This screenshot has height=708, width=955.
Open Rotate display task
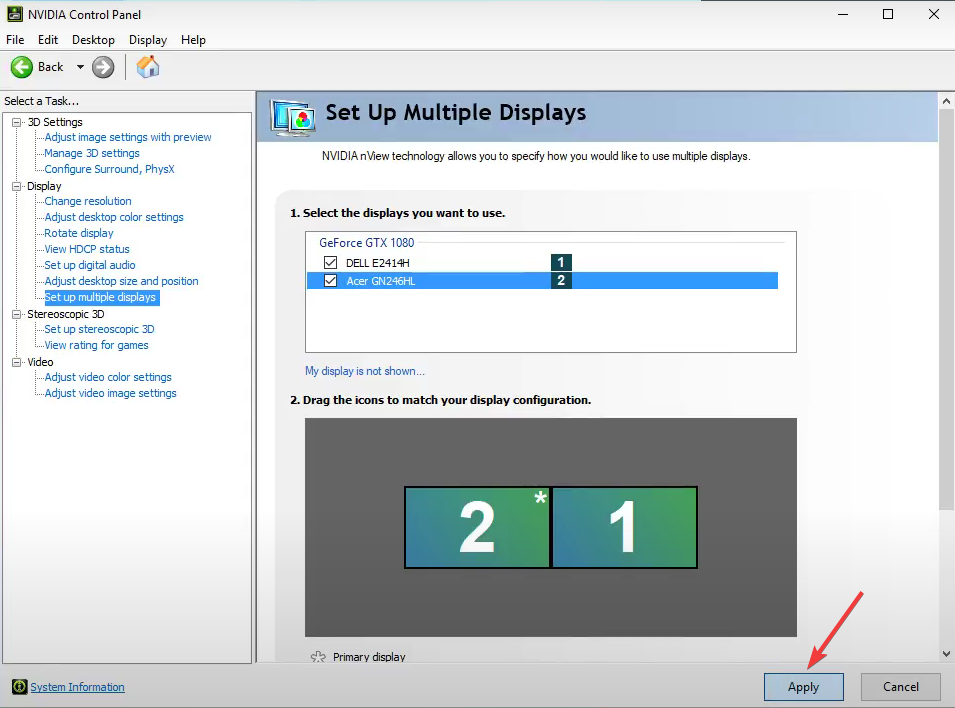[x=79, y=233]
